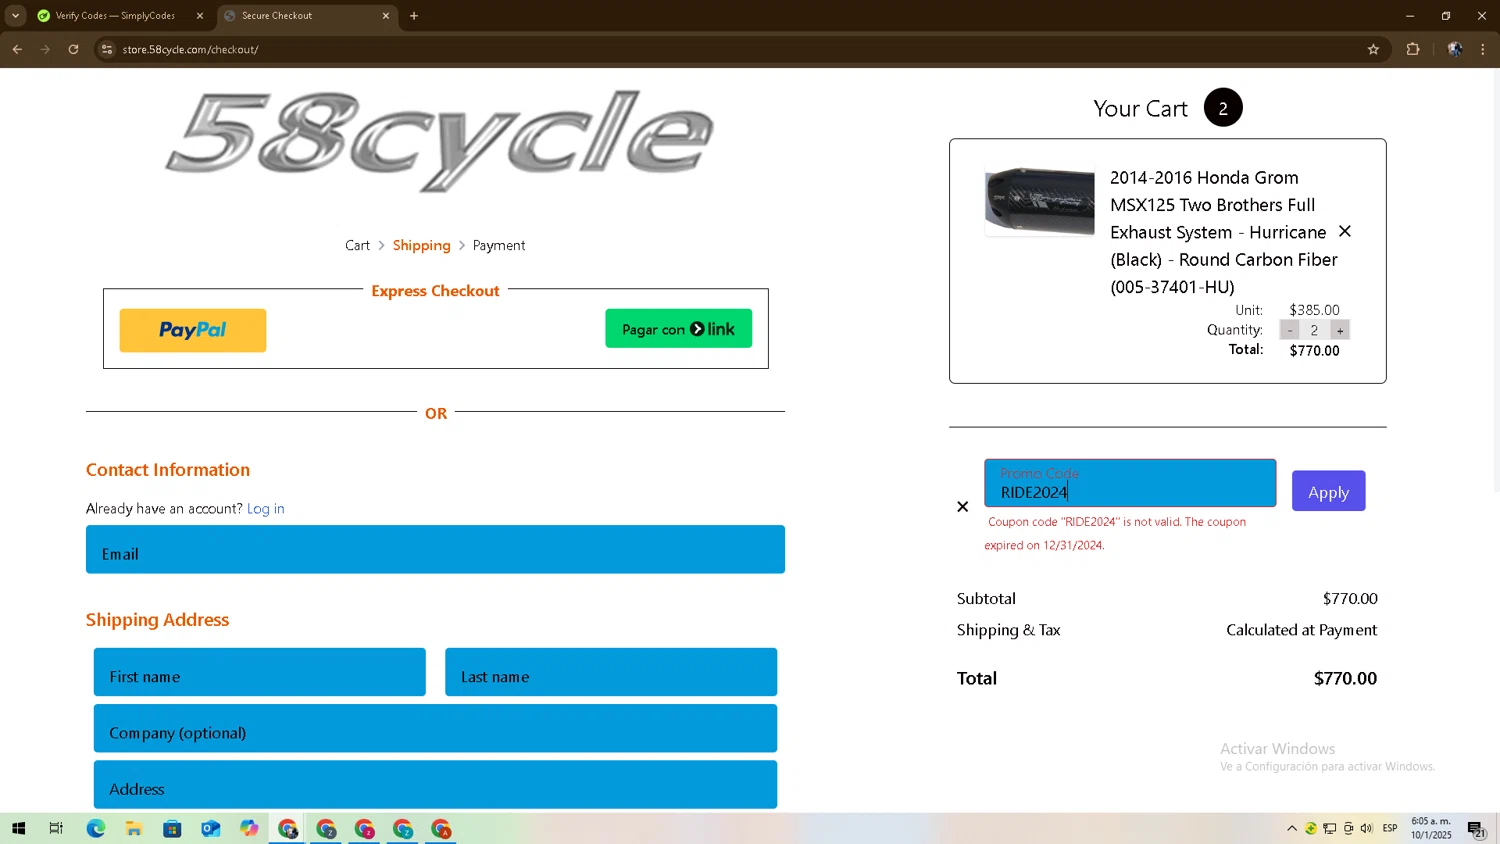Screen dimensions: 1500x844
Task: Close the Secure Checkout tab
Action: 386,16
